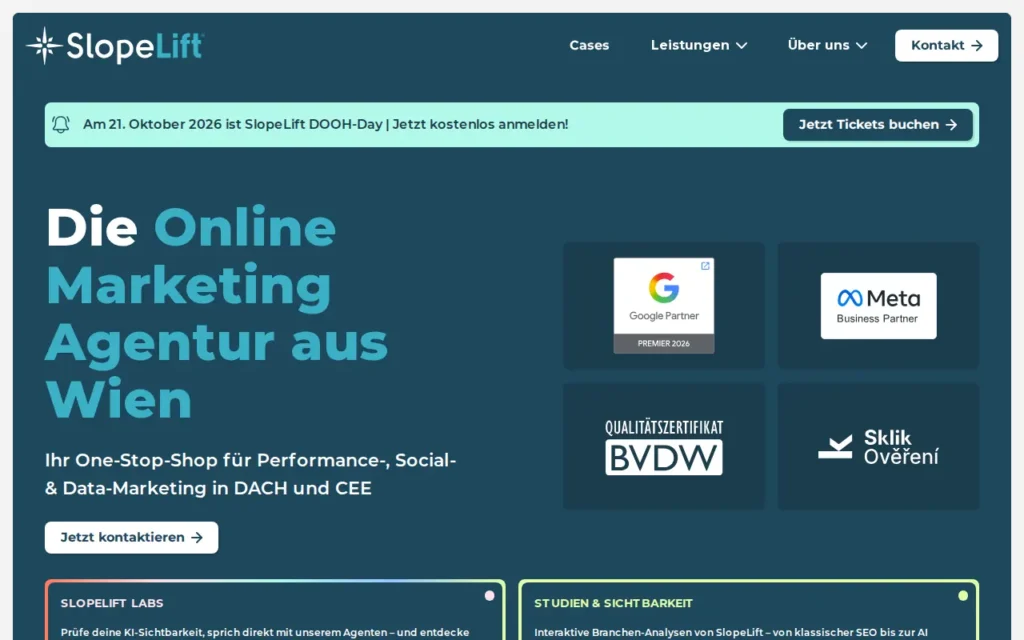Image resolution: width=1024 pixels, height=640 pixels.
Task: Click the Kontakt button
Action: tap(946, 45)
